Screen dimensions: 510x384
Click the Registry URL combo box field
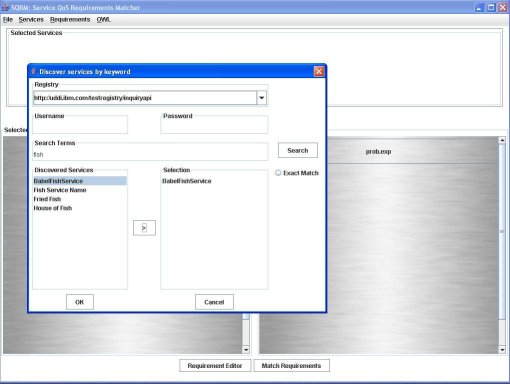(145, 98)
